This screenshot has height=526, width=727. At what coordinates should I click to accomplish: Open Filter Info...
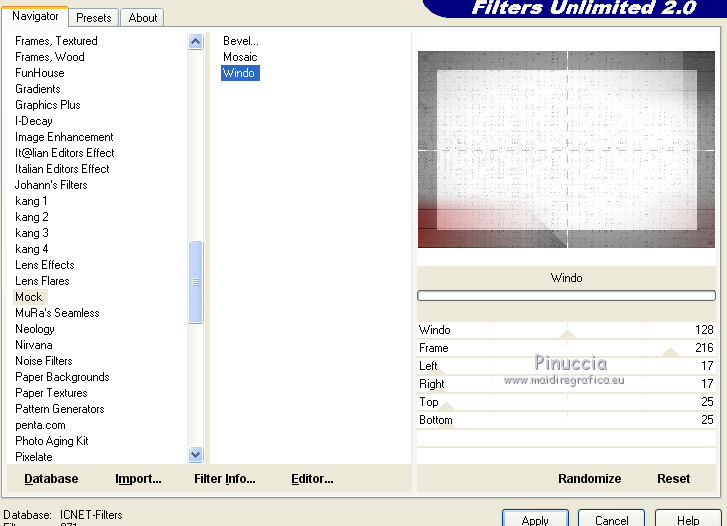click(x=224, y=479)
